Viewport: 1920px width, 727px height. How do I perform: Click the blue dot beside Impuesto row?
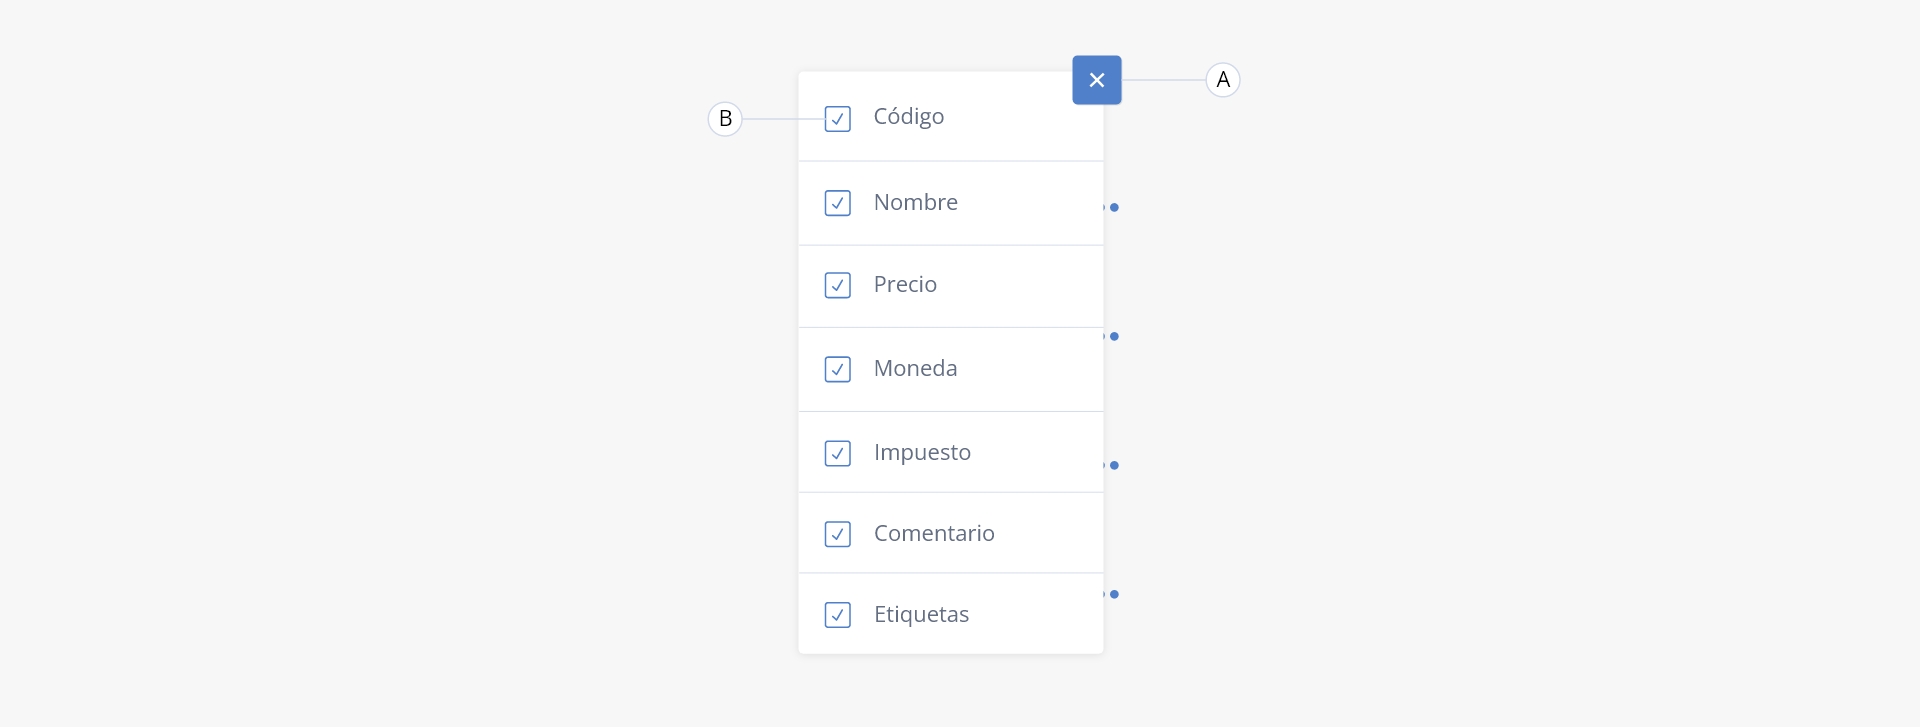coord(1114,465)
